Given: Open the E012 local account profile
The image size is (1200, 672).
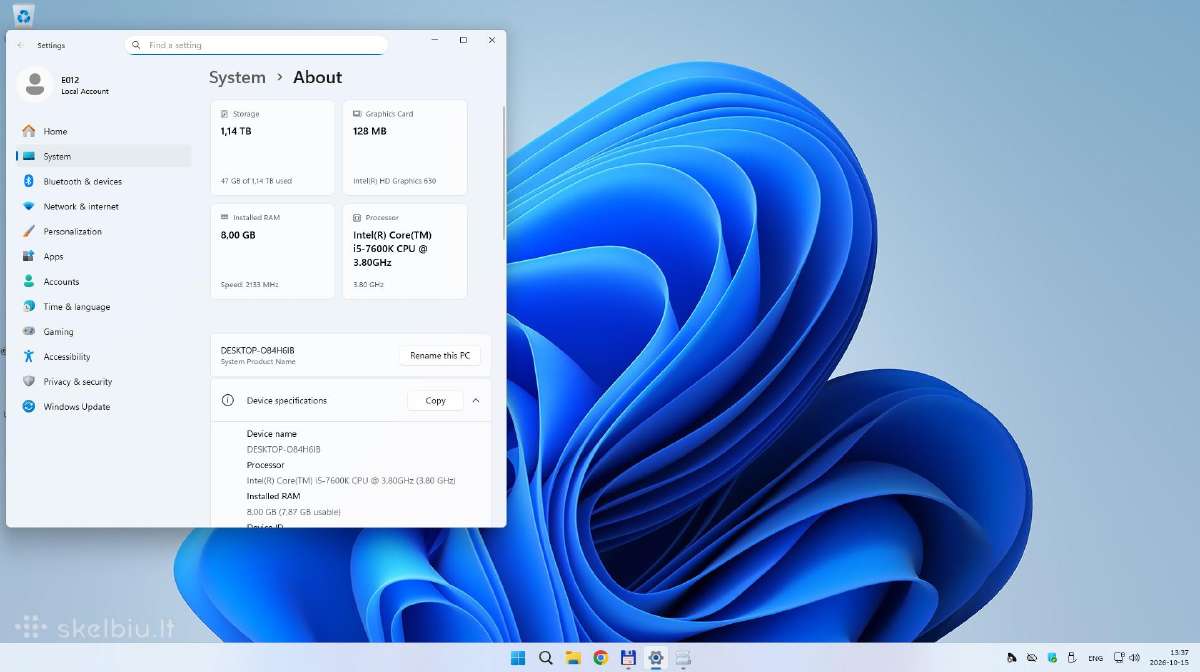Looking at the screenshot, I should (x=64, y=85).
